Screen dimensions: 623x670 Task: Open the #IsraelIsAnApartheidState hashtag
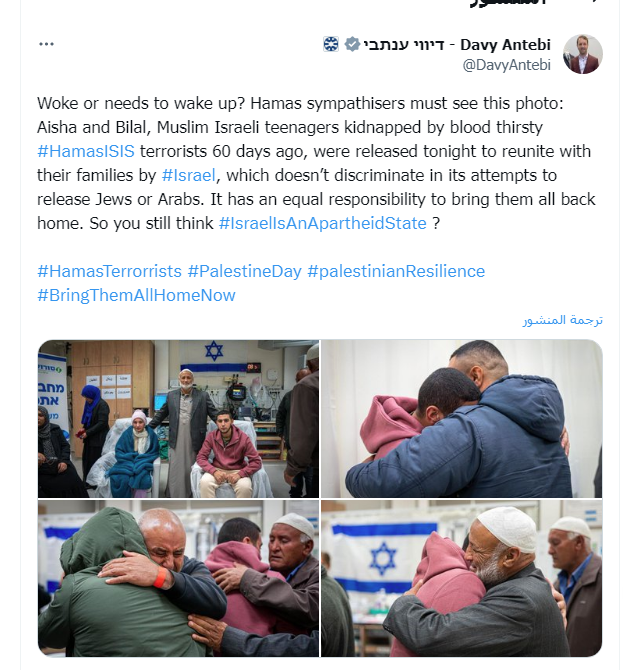click(323, 223)
